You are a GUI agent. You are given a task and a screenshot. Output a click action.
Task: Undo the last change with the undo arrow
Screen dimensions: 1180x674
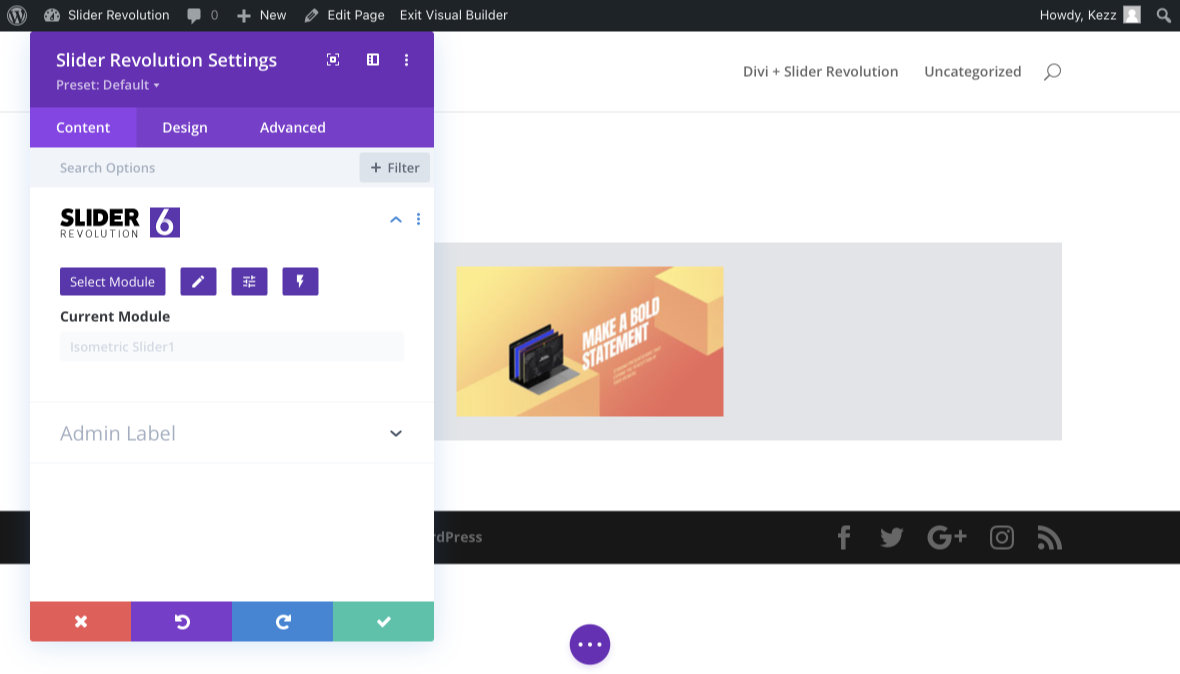click(181, 621)
